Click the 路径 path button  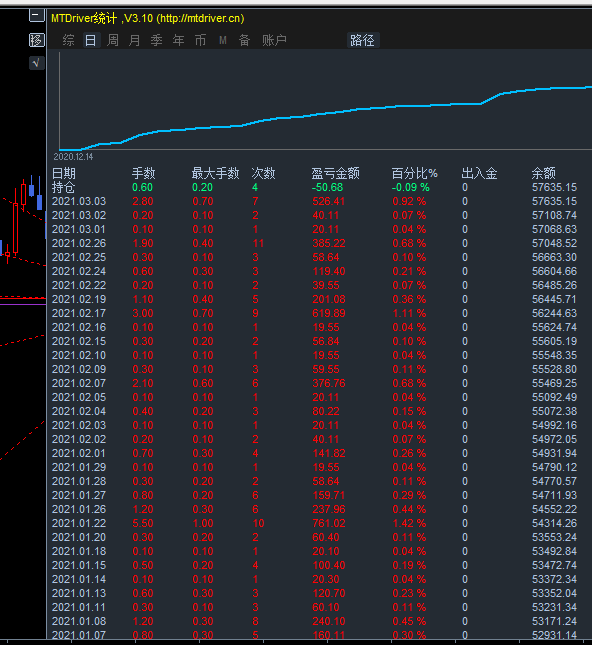[x=362, y=40]
